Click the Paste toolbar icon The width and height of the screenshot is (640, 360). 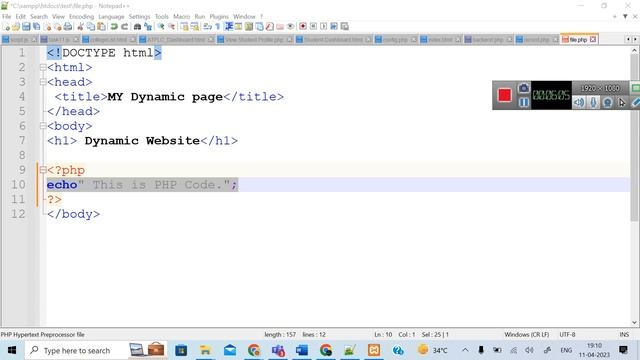pos(101,27)
